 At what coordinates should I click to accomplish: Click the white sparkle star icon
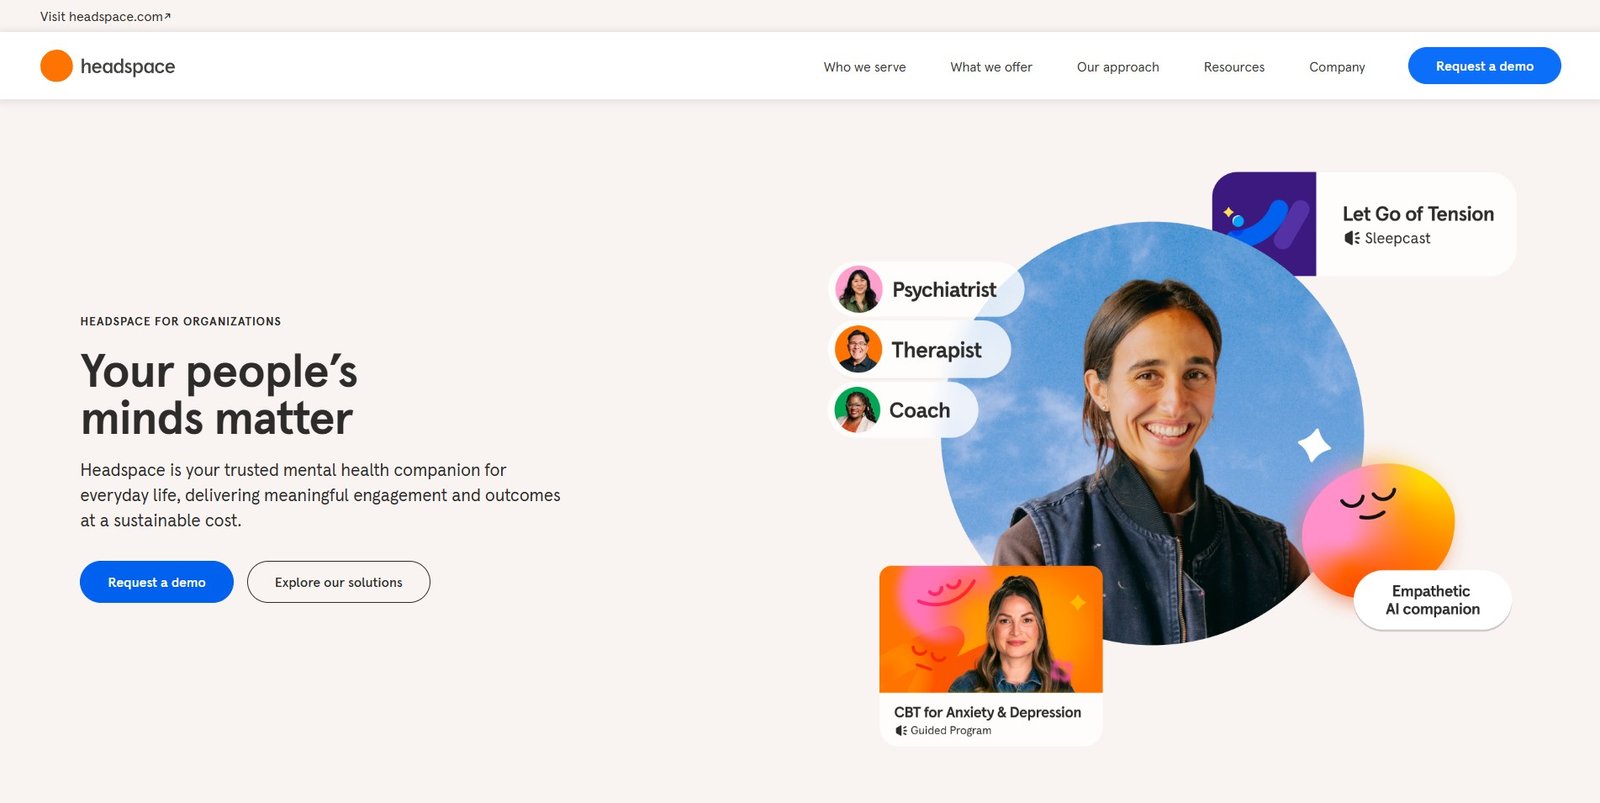point(1314,444)
